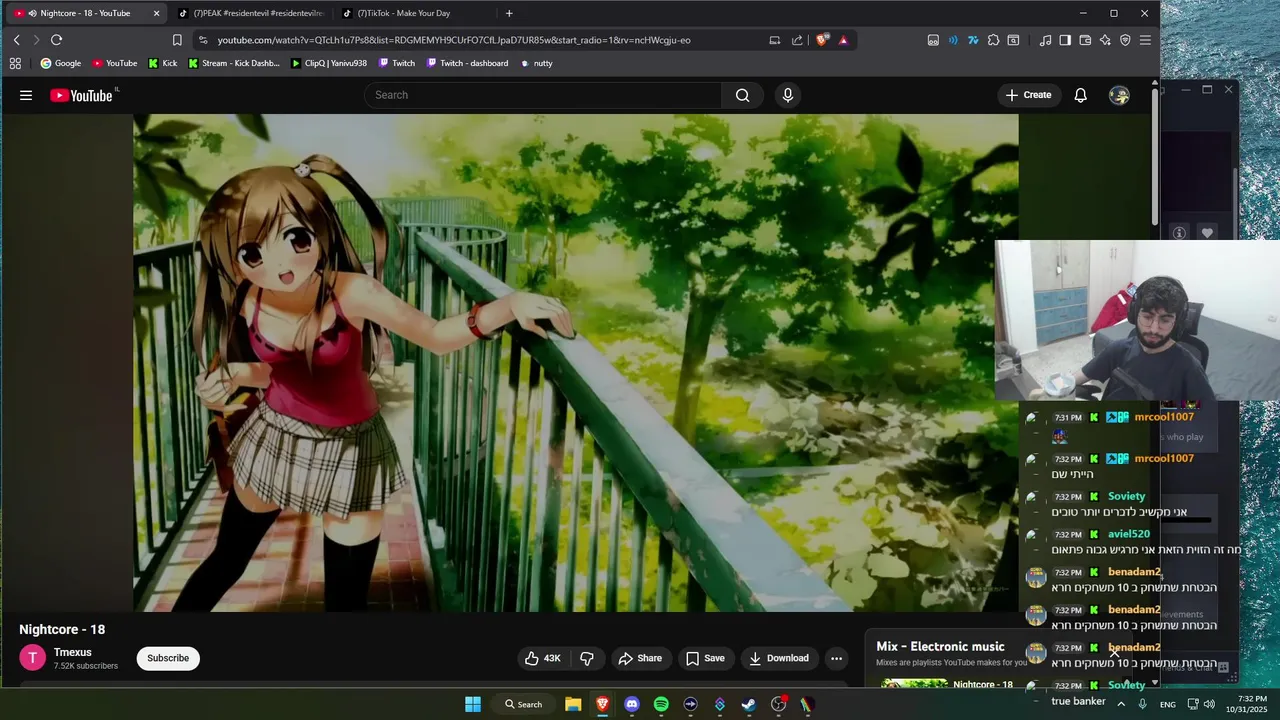Open Twitch - dashboard bookmark
Screen dimensions: 1280x720
[467, 63]
